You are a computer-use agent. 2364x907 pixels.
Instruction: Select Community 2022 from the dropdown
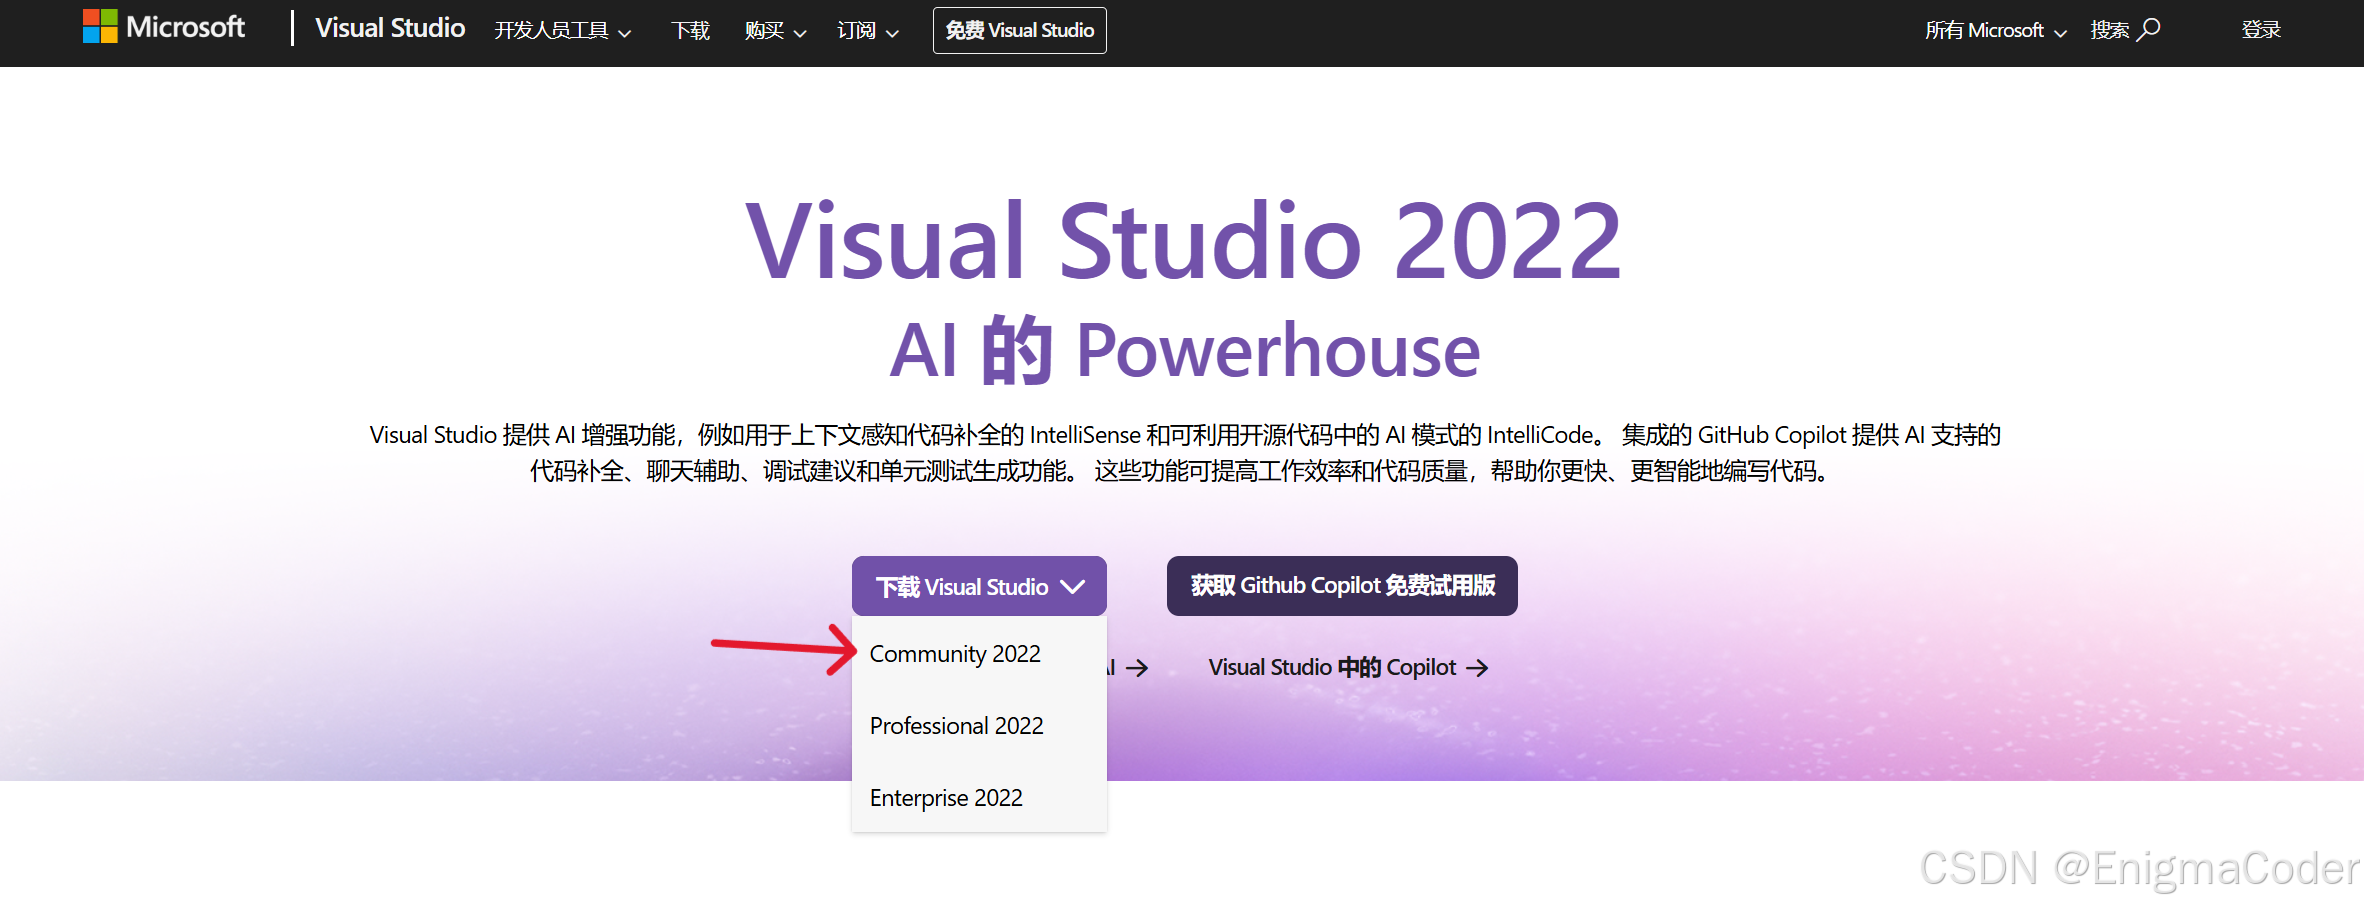pyautogui.click(x=955, y=654)
